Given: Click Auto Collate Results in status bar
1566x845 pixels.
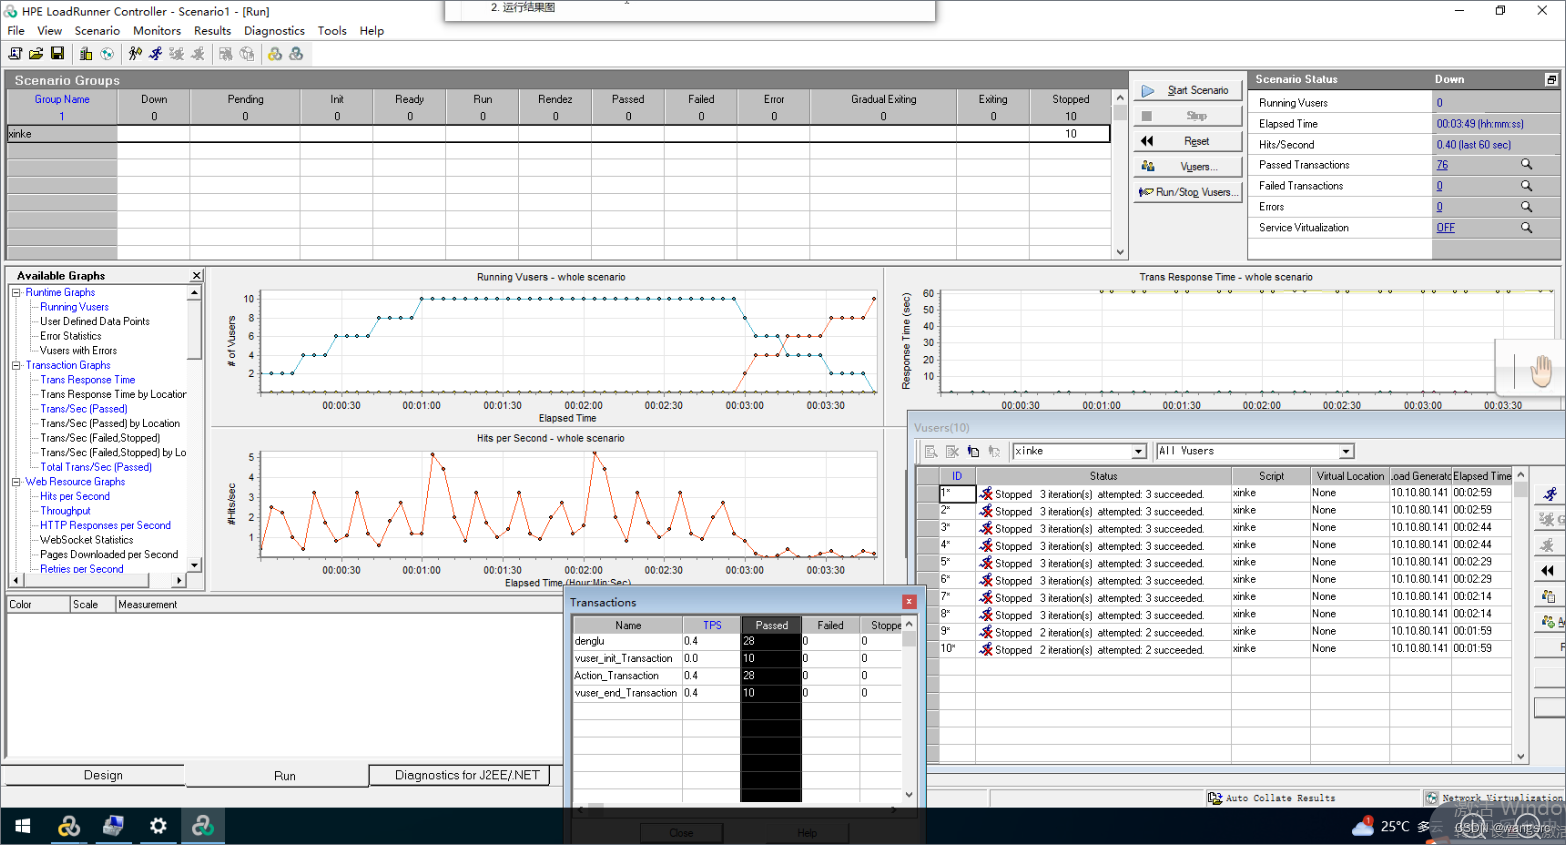Looking at the screenshot, I should tap(1272, 798).
